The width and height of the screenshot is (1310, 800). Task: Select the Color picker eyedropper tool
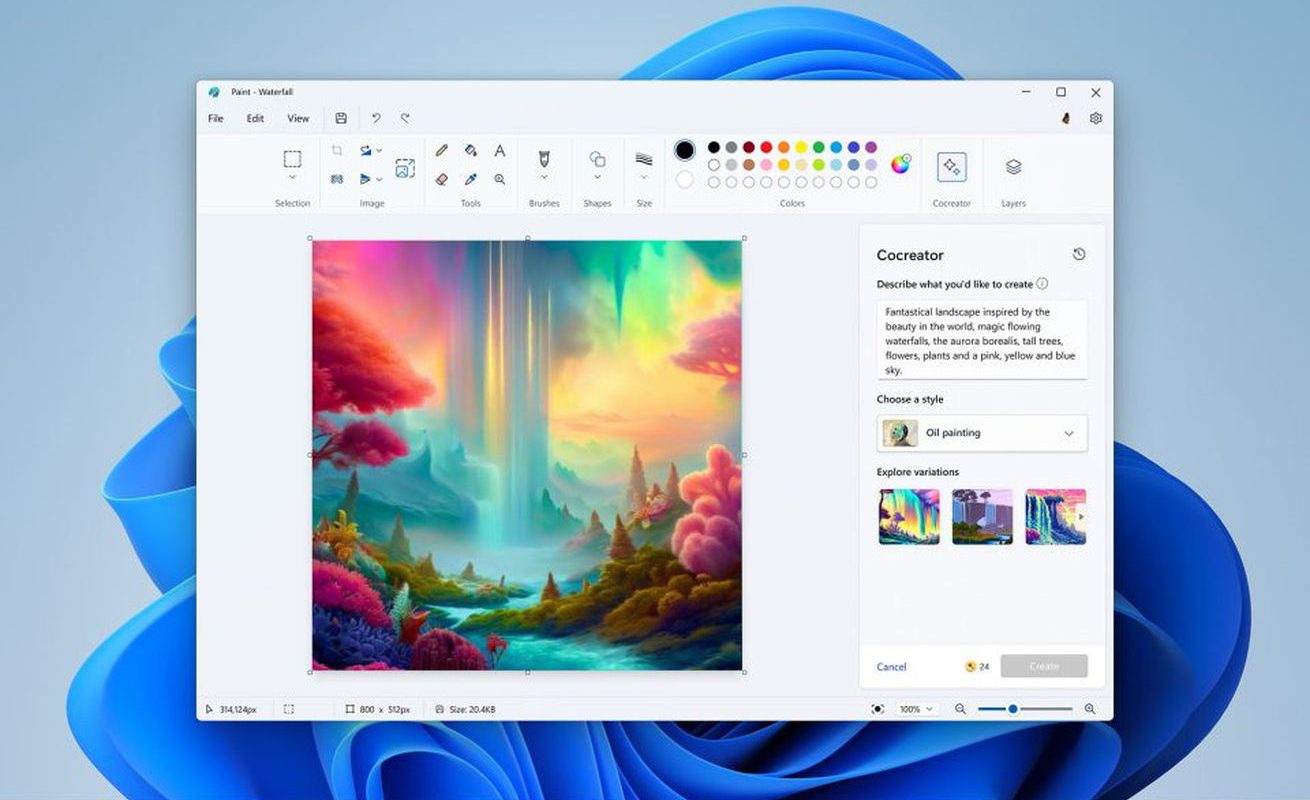click(470, 179)
